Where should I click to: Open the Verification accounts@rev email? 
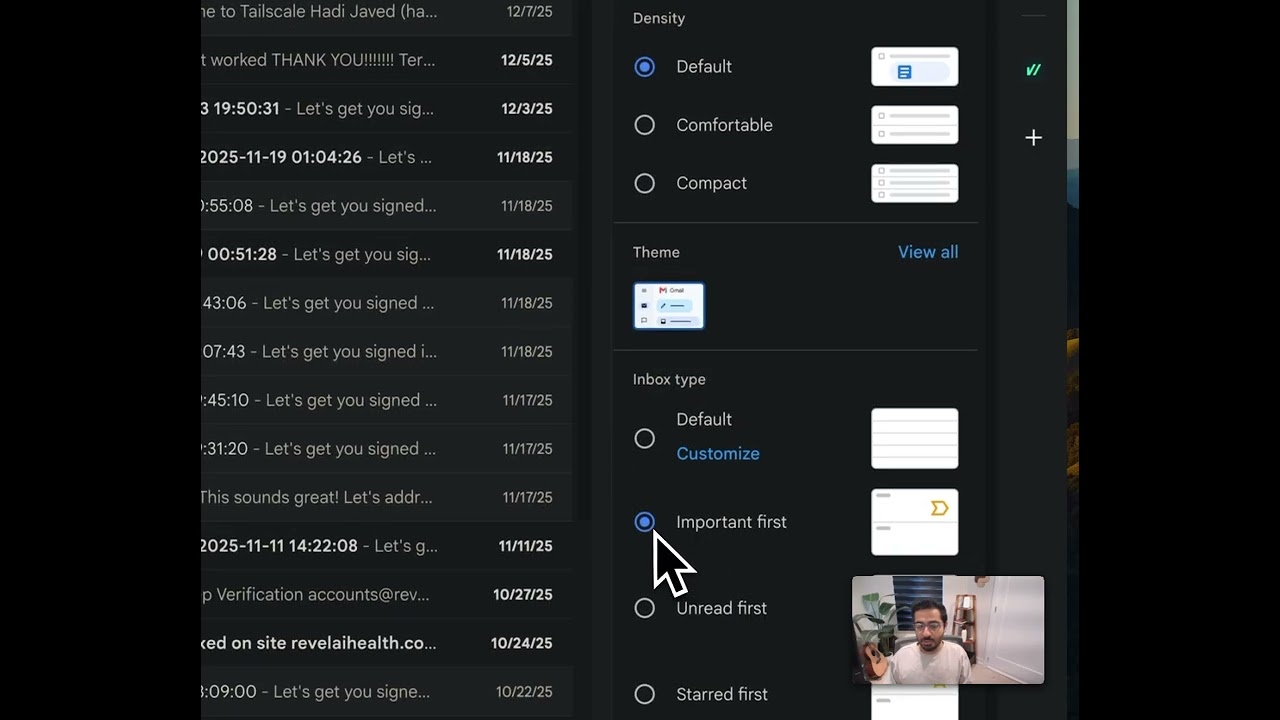387,594
